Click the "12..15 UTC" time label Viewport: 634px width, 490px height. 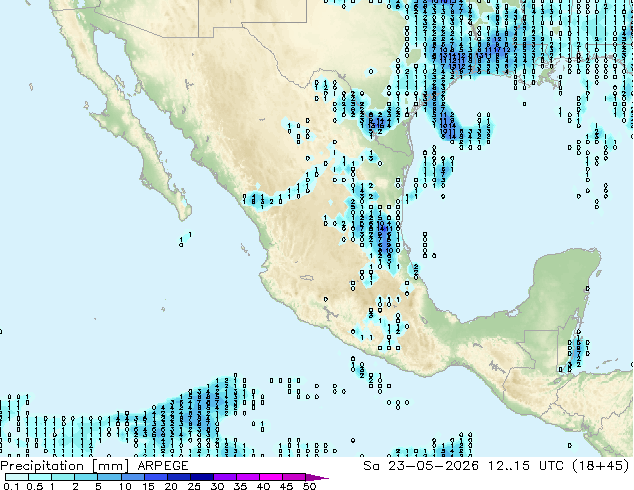526,466
